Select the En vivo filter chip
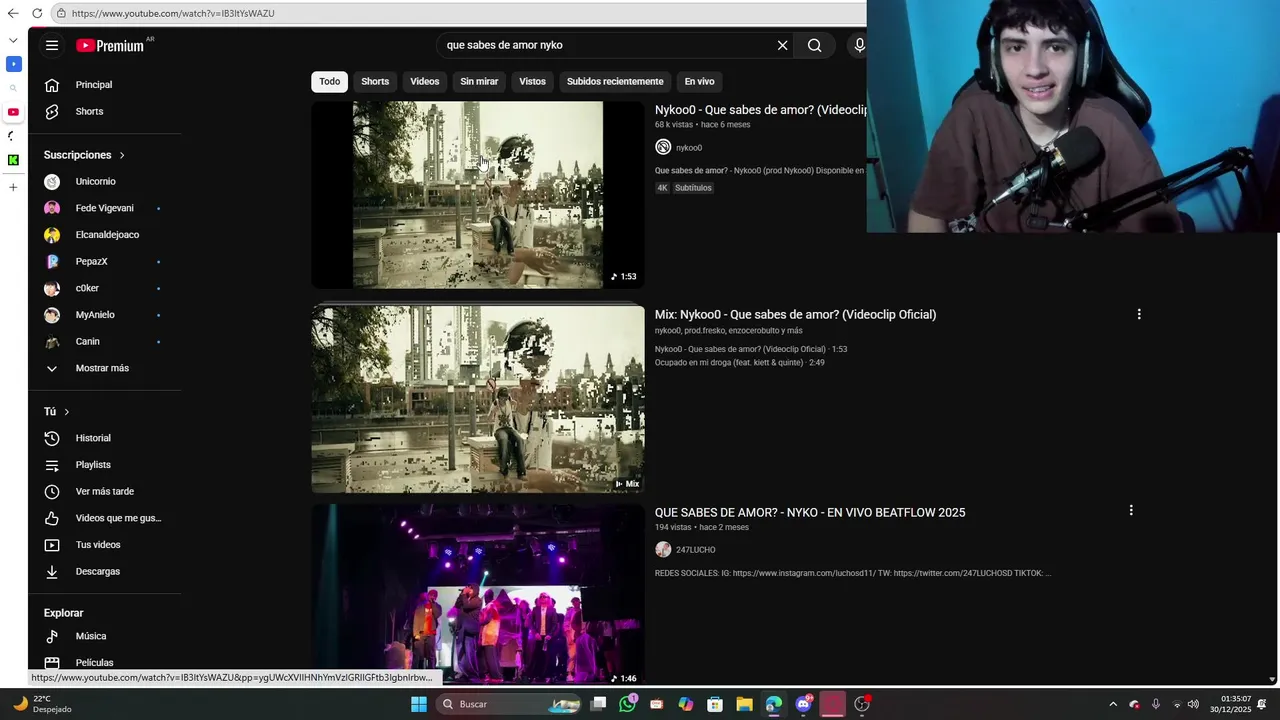The height and width of the screenshot is (720, 1280). point(699,81)
